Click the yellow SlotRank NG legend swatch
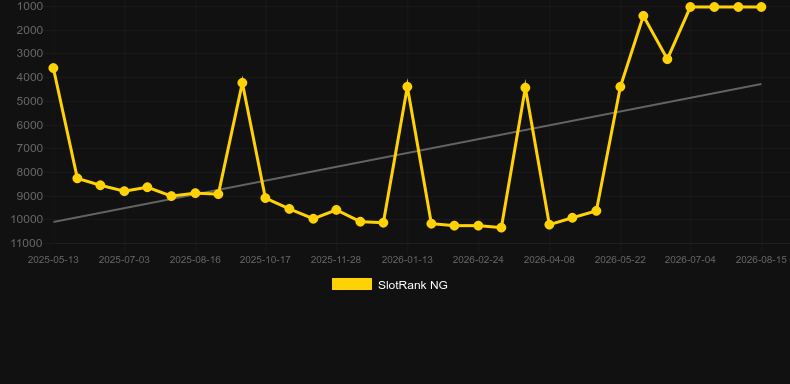The width and height of the screenshot is (790, 384). 352,284
